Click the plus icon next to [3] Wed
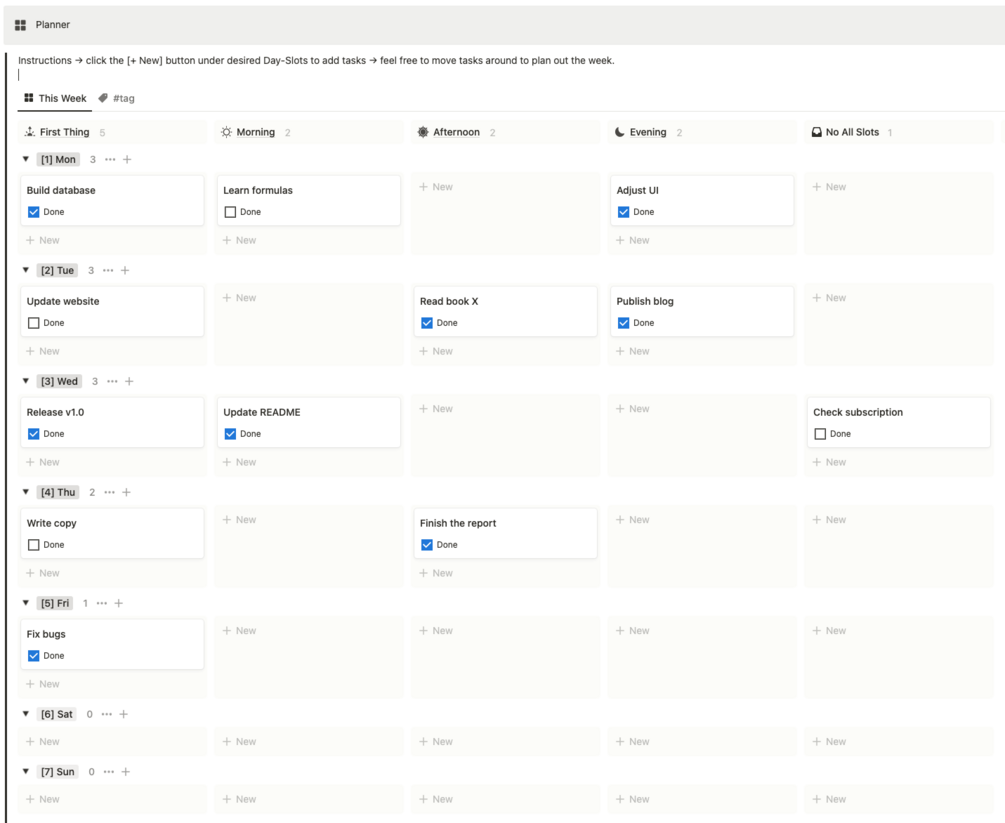 129,382
